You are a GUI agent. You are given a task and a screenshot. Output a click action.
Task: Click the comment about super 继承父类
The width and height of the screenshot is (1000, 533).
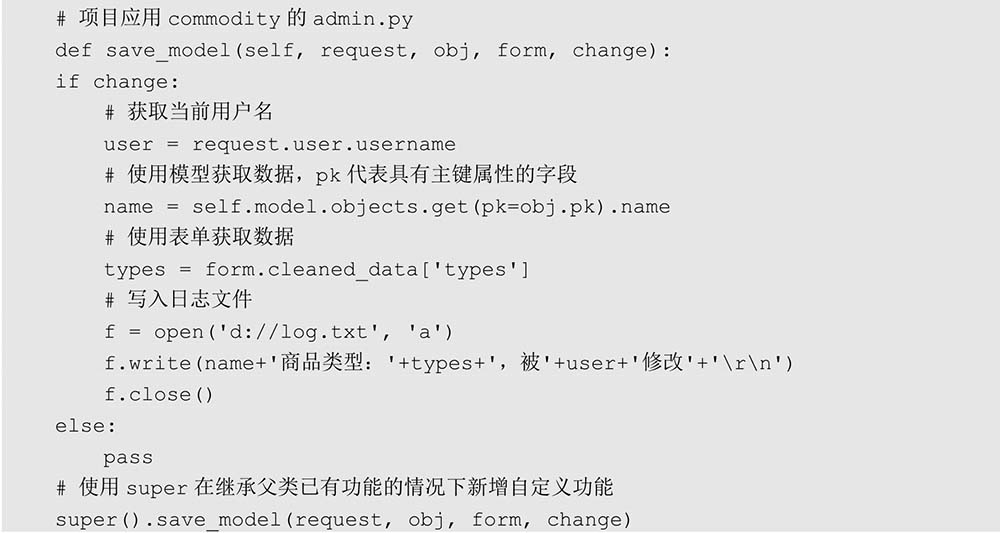point(334,488)
